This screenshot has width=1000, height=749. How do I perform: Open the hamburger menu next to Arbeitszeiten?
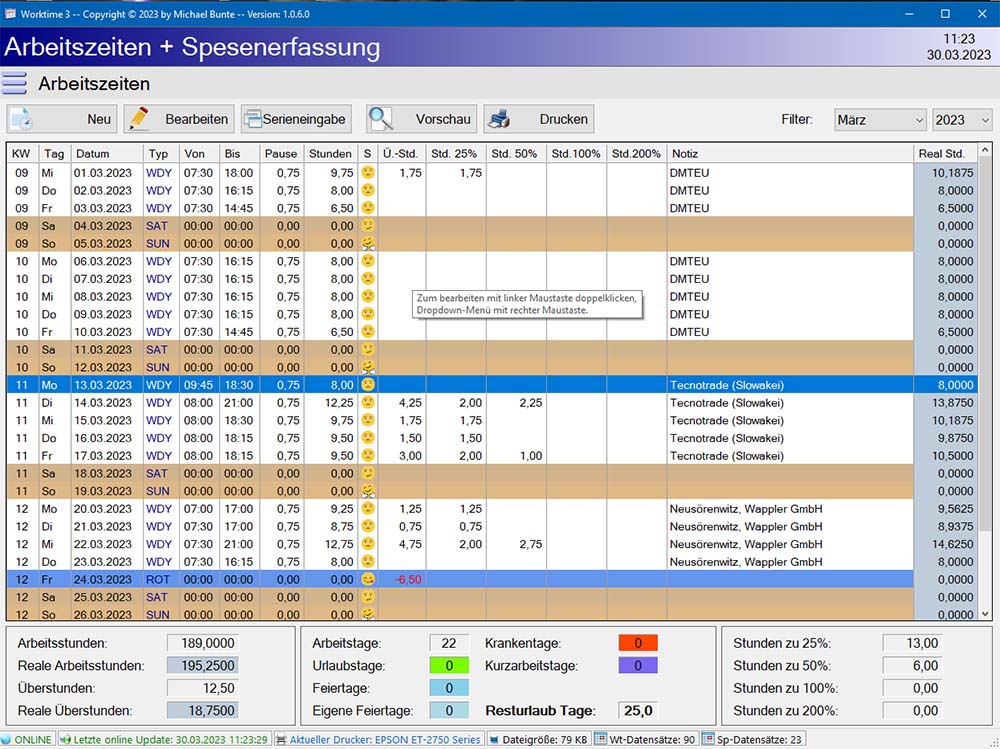pyautogui.click(x=14, y=84)
